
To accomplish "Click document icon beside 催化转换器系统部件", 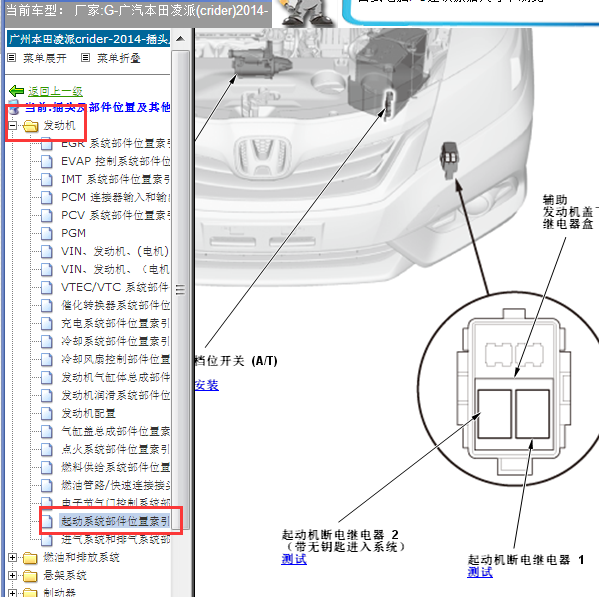I will (47, 305).
